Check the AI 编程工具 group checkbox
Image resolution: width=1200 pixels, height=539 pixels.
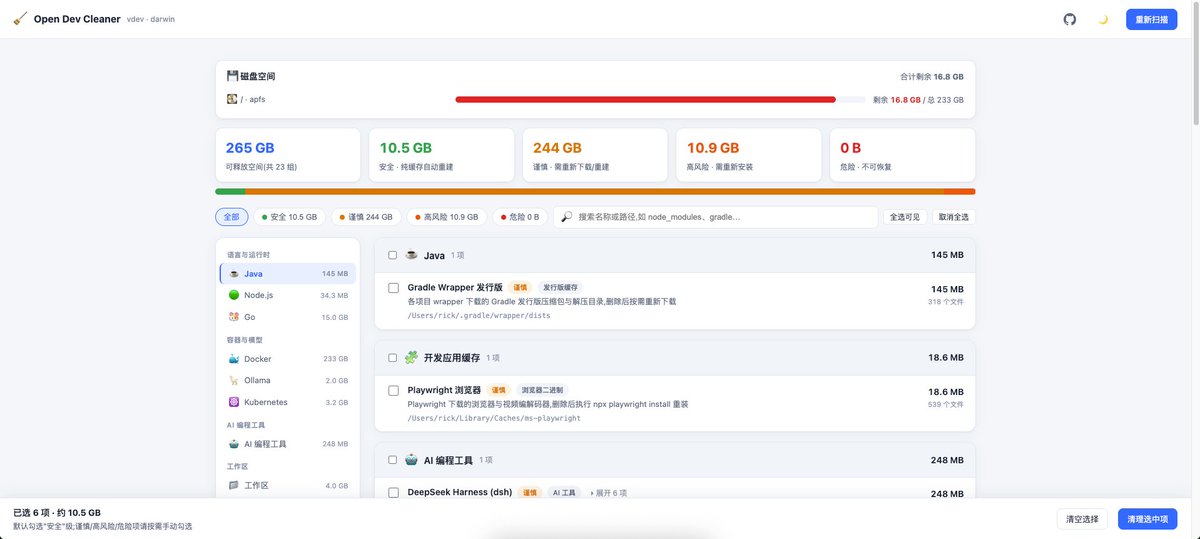click(x=393, y=460)
